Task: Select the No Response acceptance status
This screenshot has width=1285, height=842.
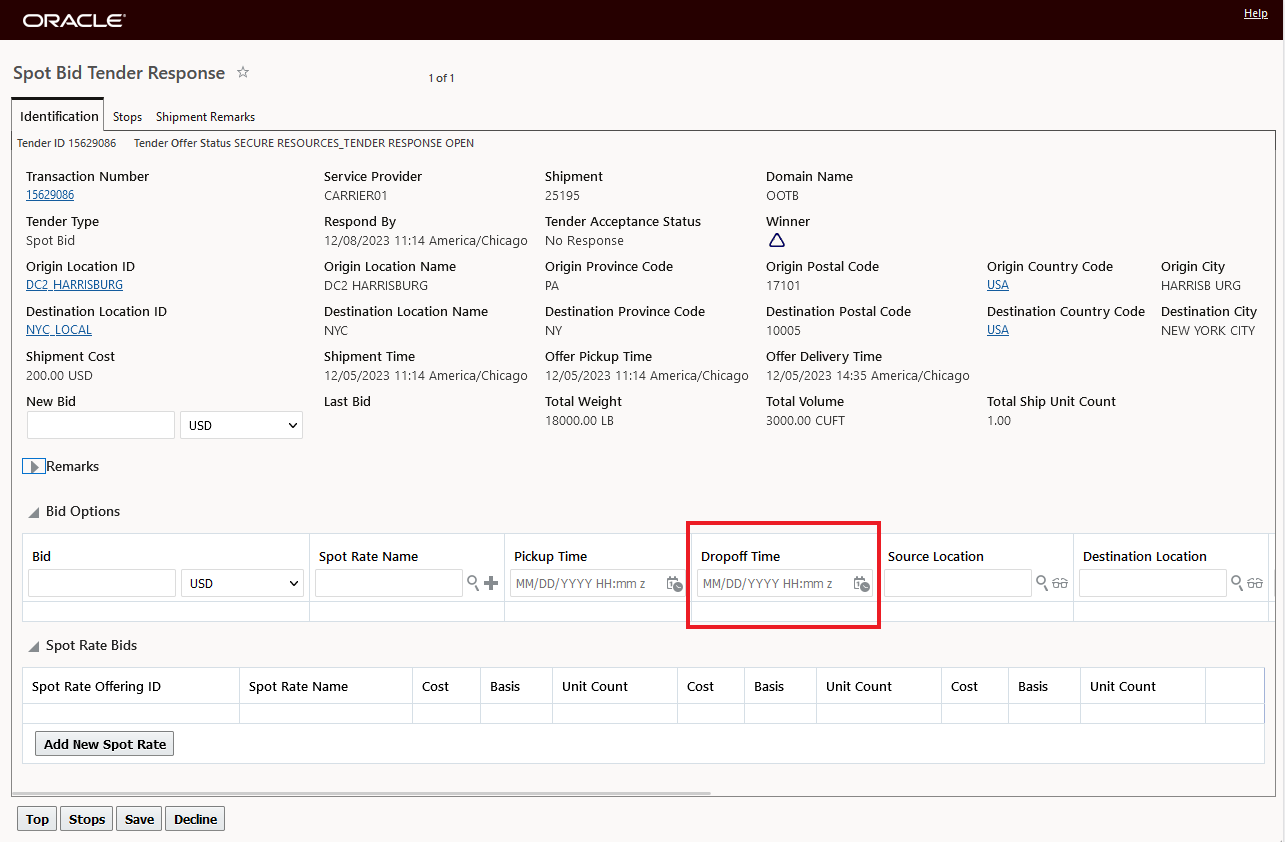Action: (584, 240)
